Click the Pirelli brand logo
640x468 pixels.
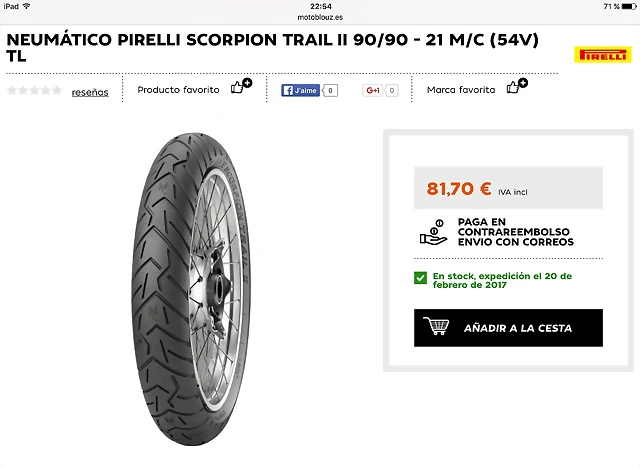[602, 55]
